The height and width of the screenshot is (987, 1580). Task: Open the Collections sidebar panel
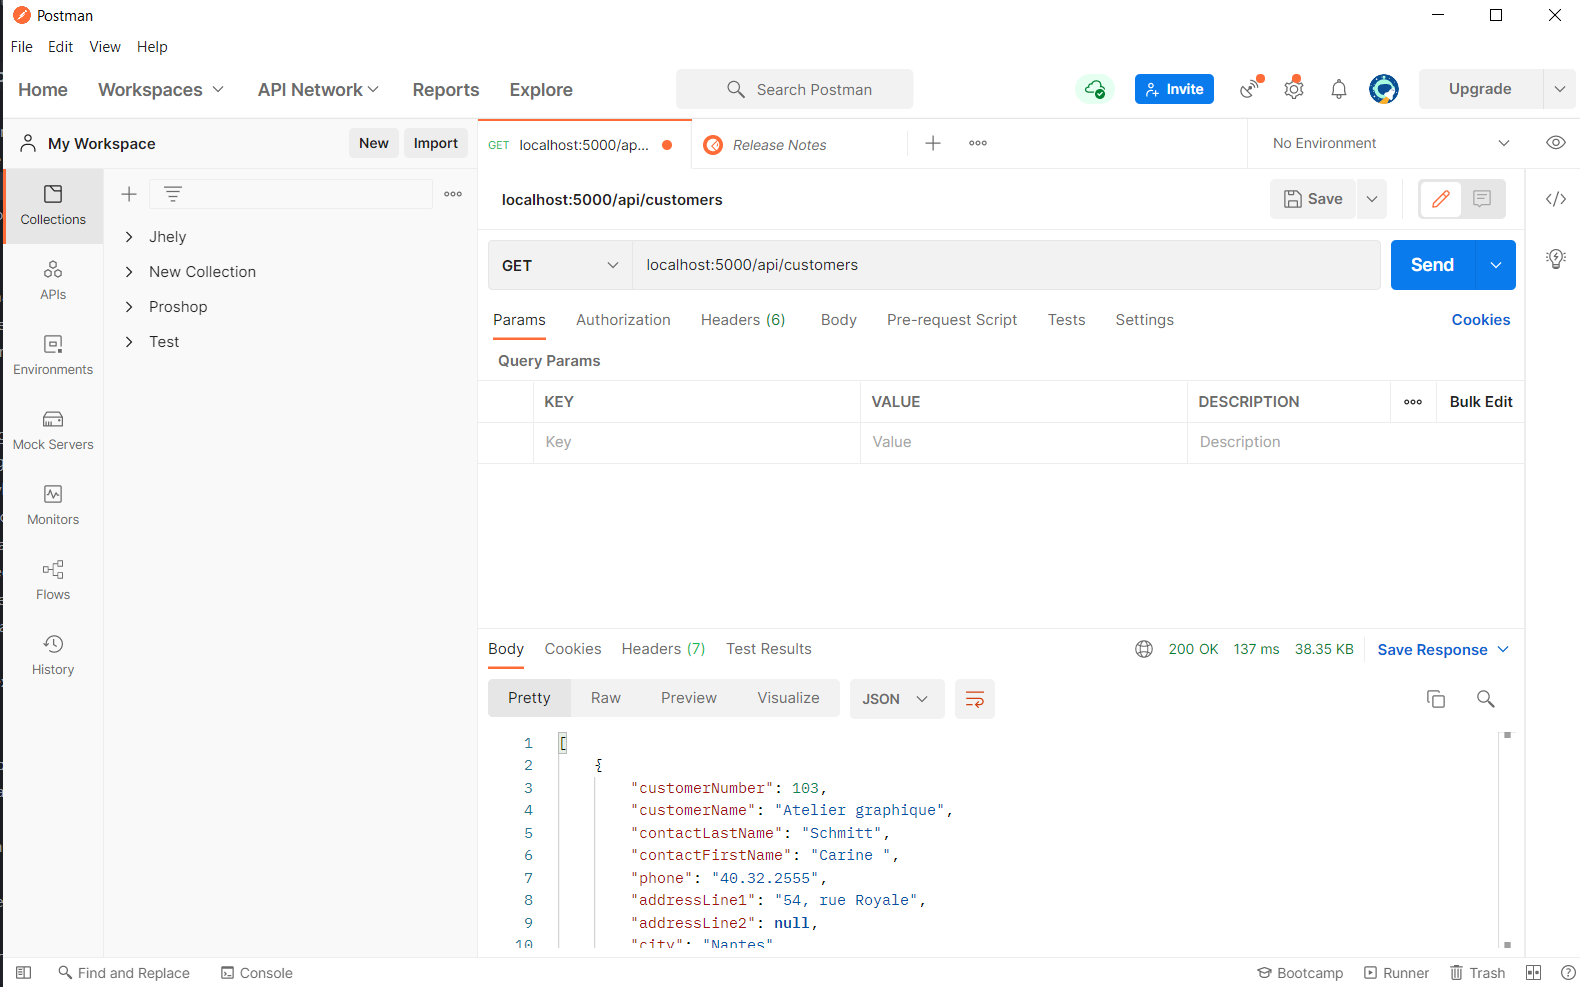[x=53, y=206]
